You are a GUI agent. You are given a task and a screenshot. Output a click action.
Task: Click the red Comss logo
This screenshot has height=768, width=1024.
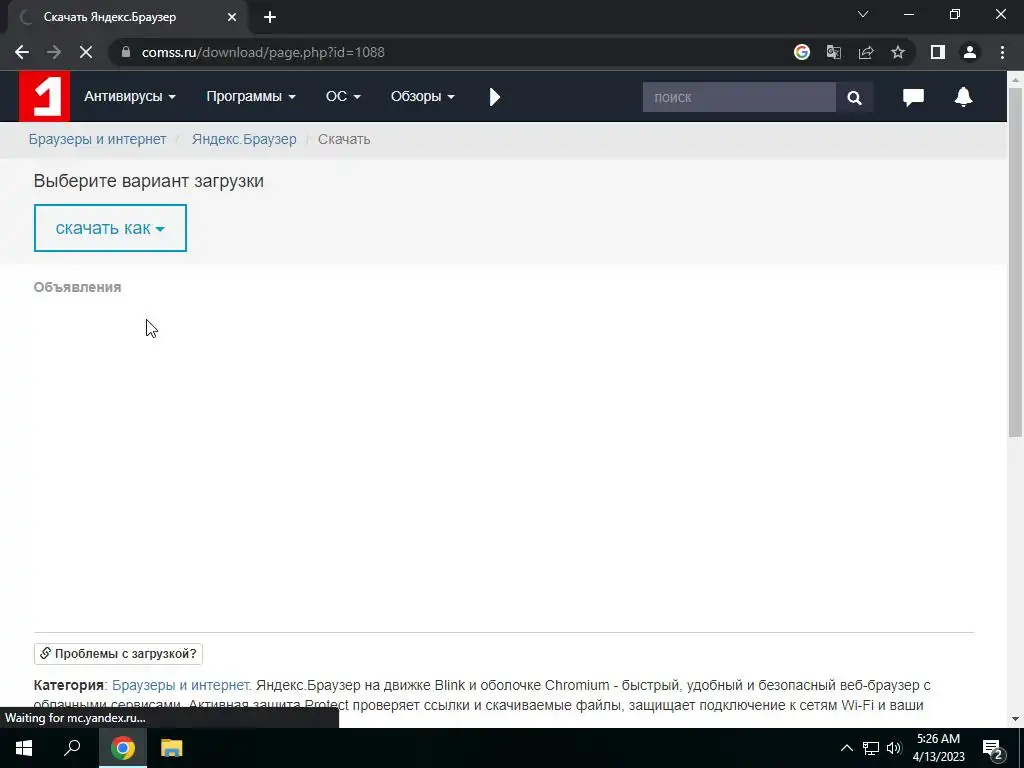point(44,96)
